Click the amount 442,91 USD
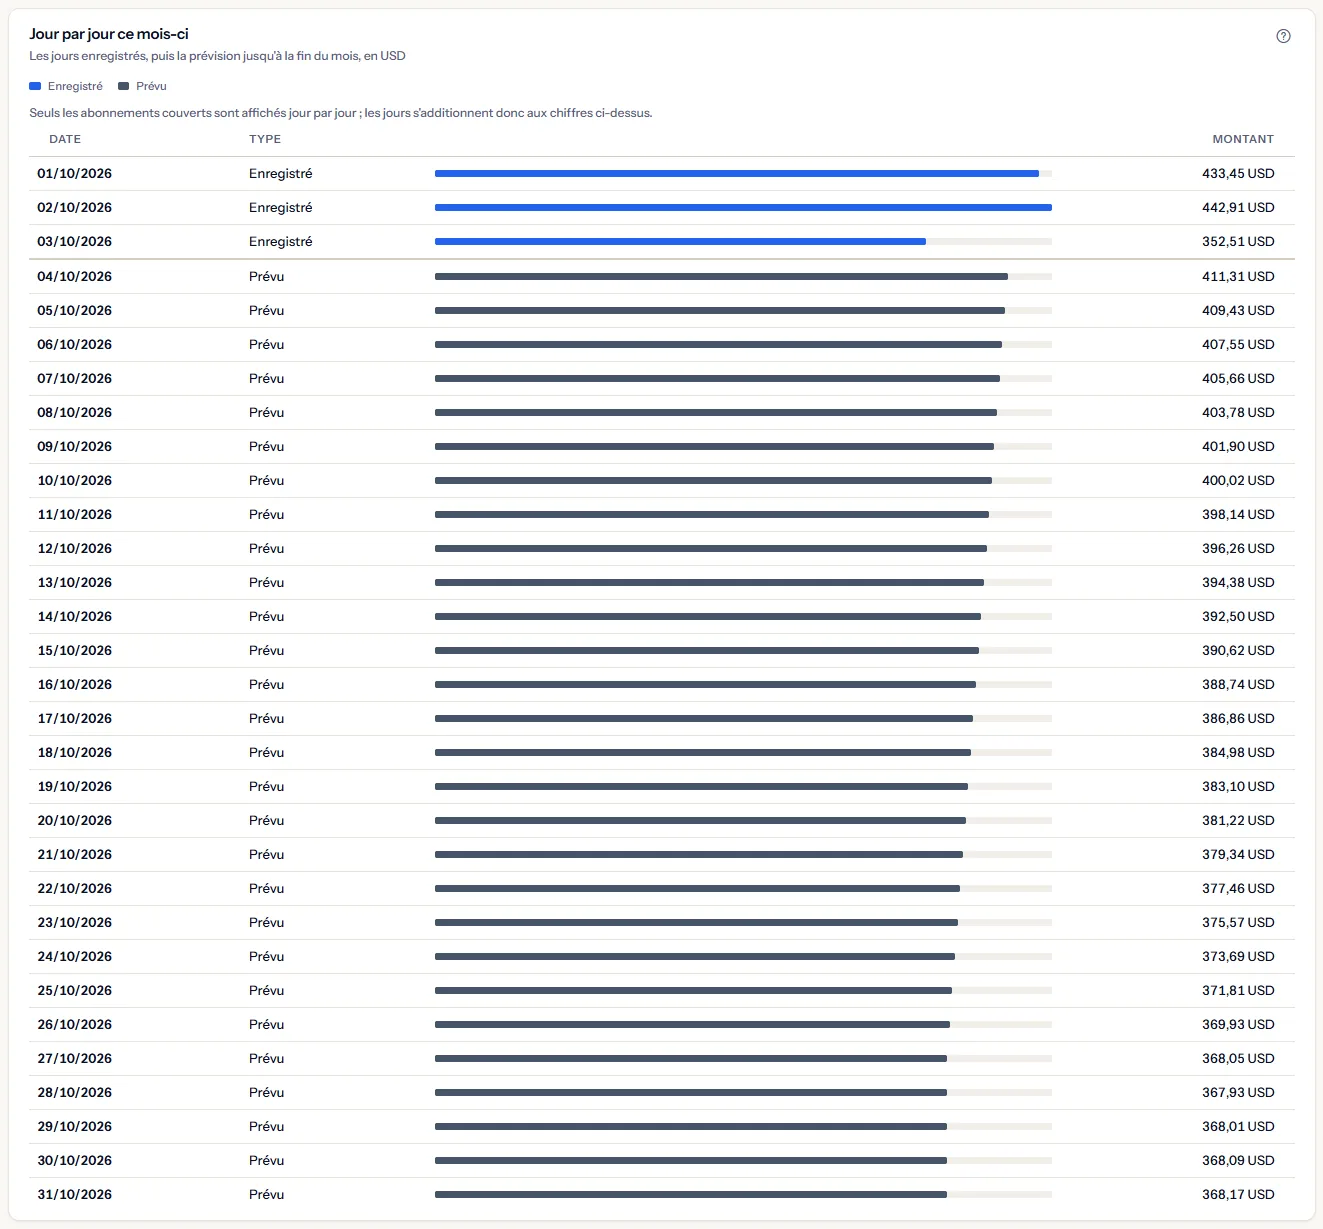The width and height of the screenshot is (1323, 1229). pyautogui.click(x=1238, y=207)
